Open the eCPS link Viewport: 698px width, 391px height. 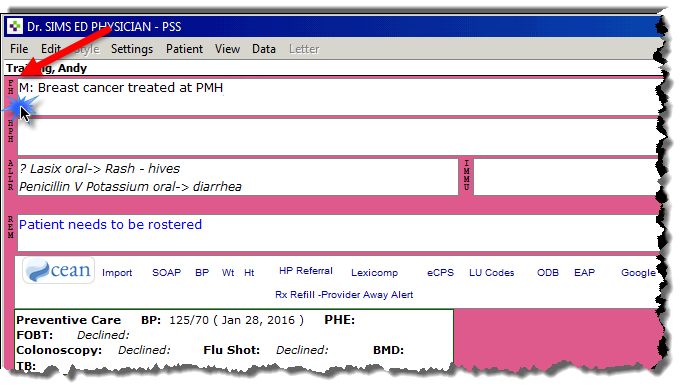click(440, 273)
